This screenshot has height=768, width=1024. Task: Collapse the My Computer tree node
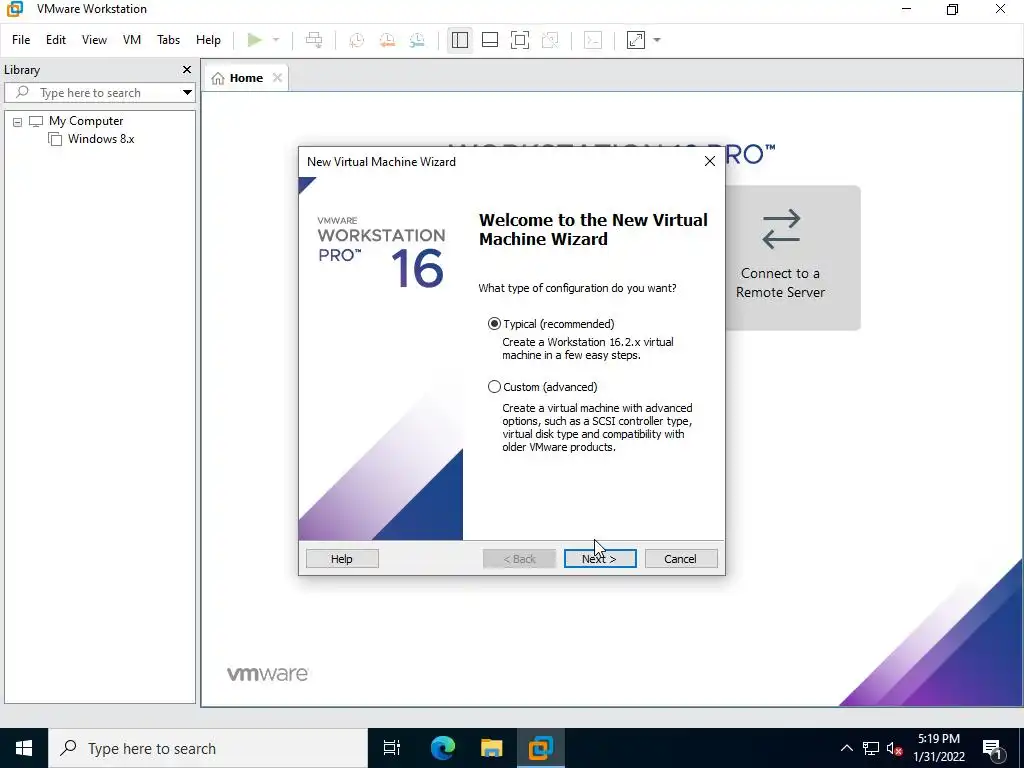coord(18,121)
